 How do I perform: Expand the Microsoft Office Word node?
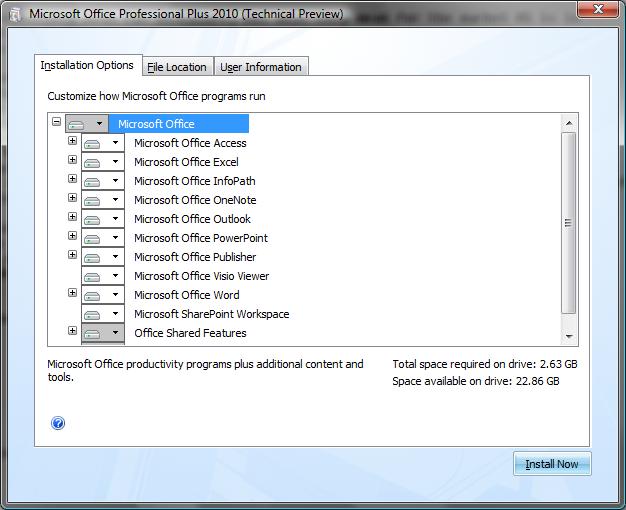72,293
